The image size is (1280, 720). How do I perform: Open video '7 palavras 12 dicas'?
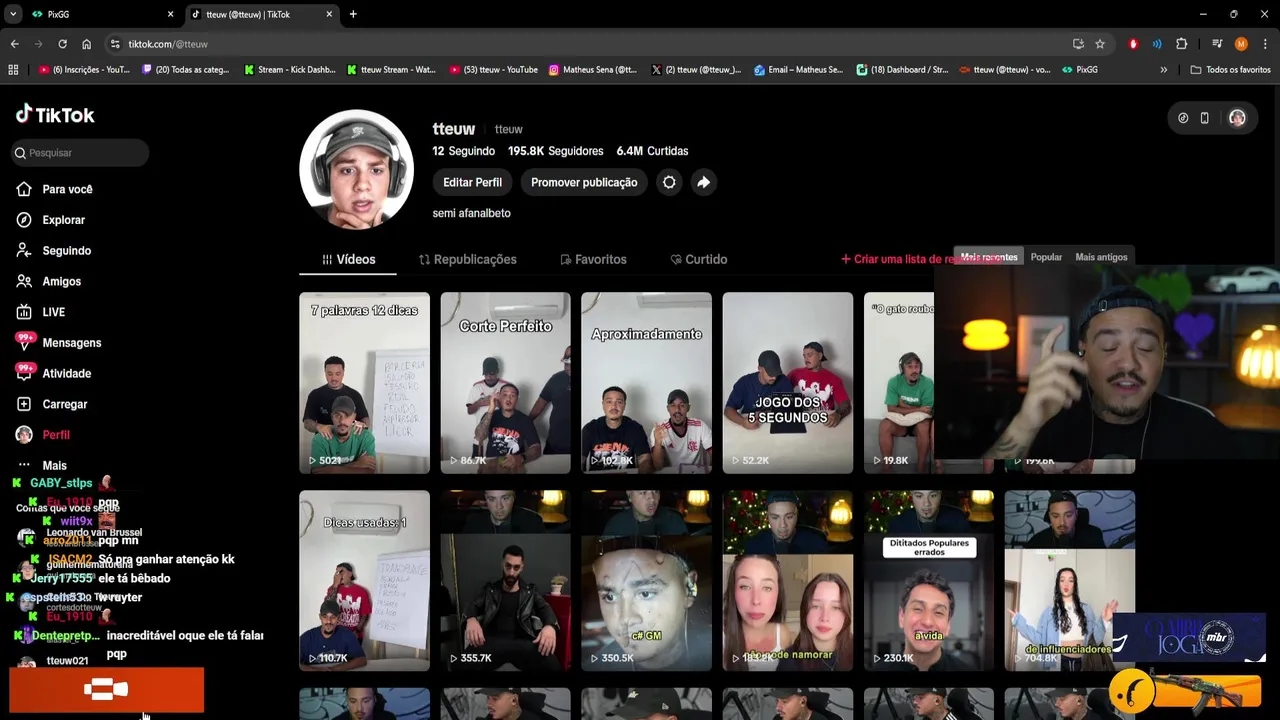(364, 382)
